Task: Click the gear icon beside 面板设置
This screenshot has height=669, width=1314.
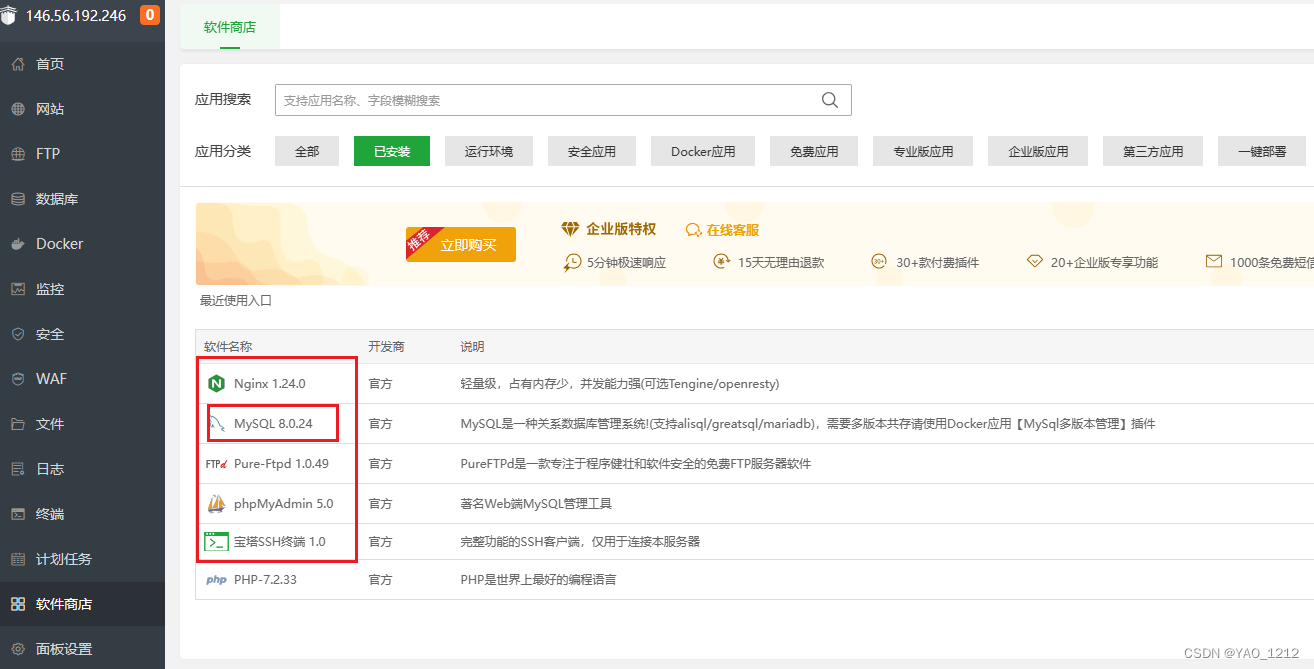Action: click(x=18, y=649)
